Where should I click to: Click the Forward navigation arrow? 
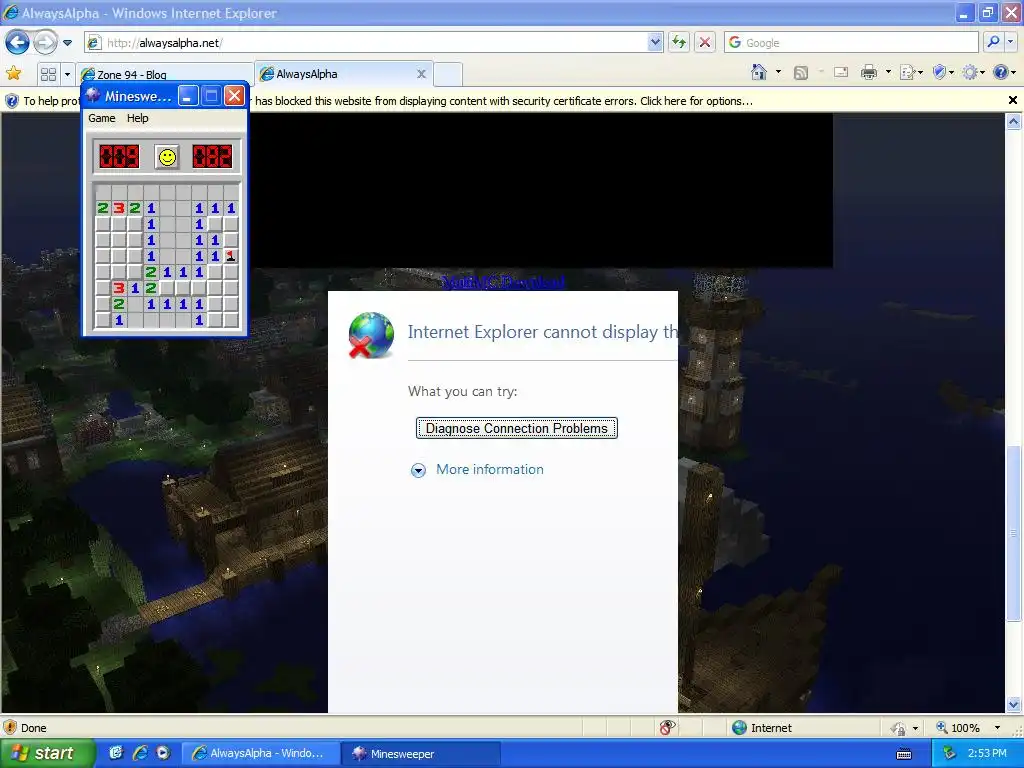click(45, 43)
